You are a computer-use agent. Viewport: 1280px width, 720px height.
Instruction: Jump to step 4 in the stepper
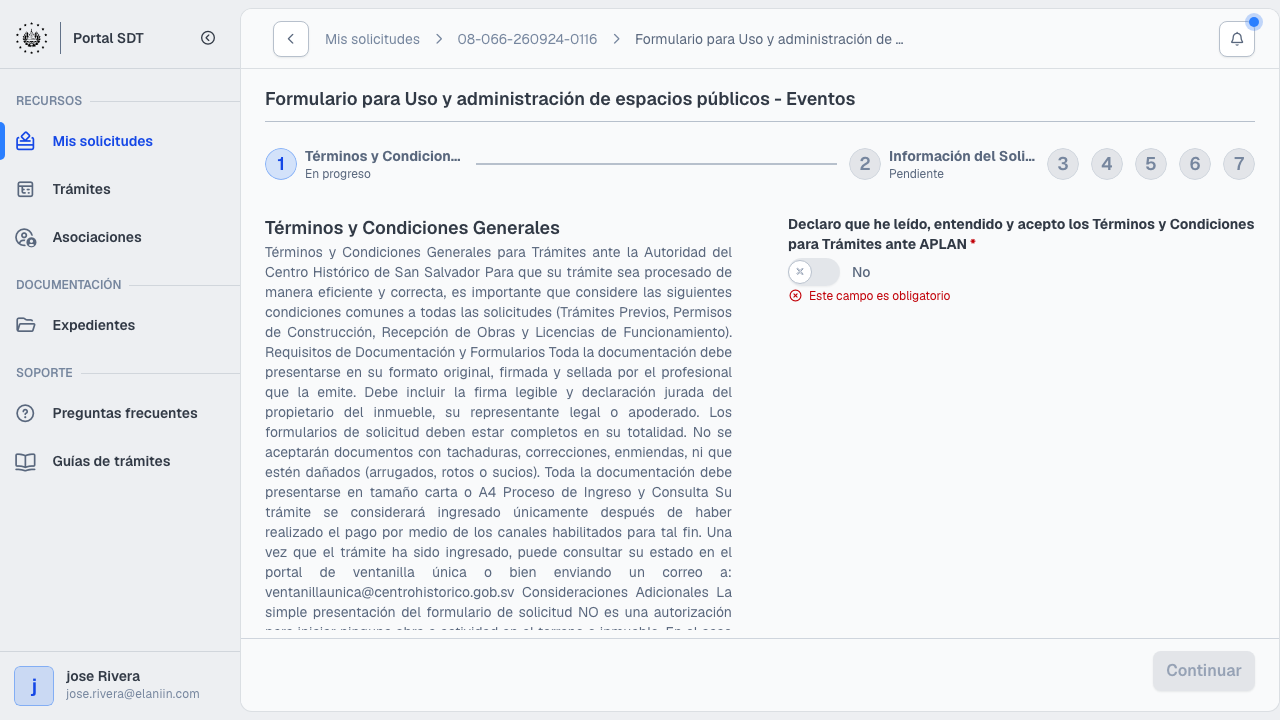[1107, 164]
